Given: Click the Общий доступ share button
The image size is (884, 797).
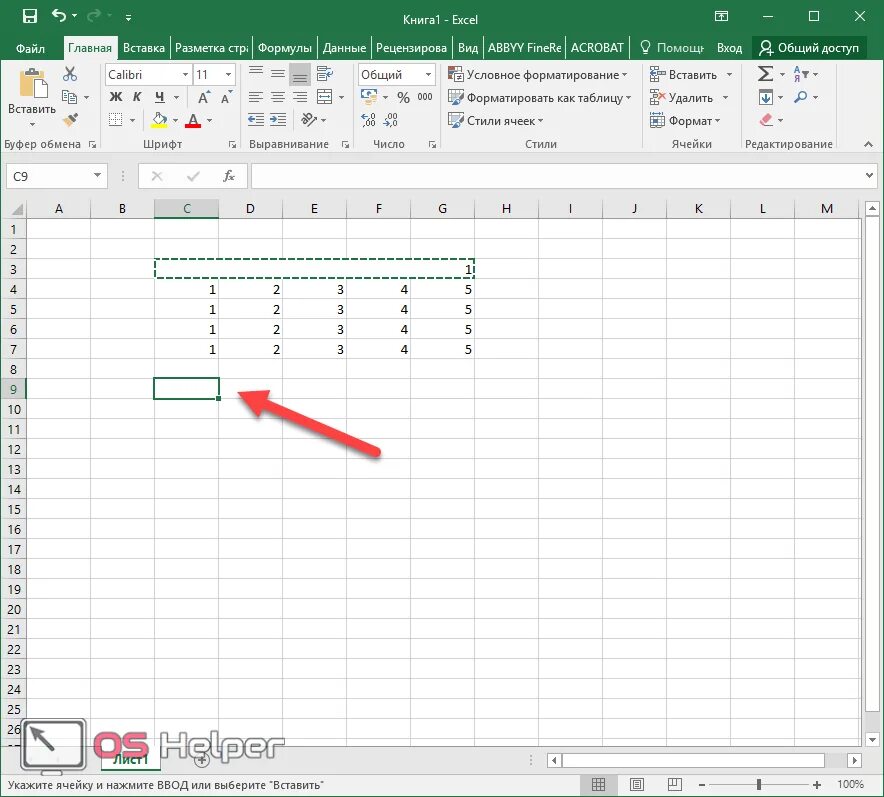Looking at the screenshot, I should pyautogui.click(x=808, y=48).
